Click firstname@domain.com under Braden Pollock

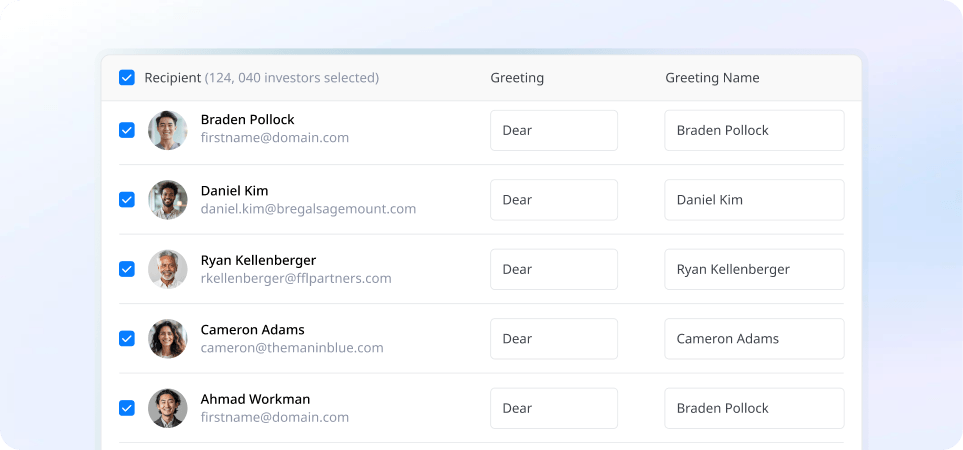275,138
